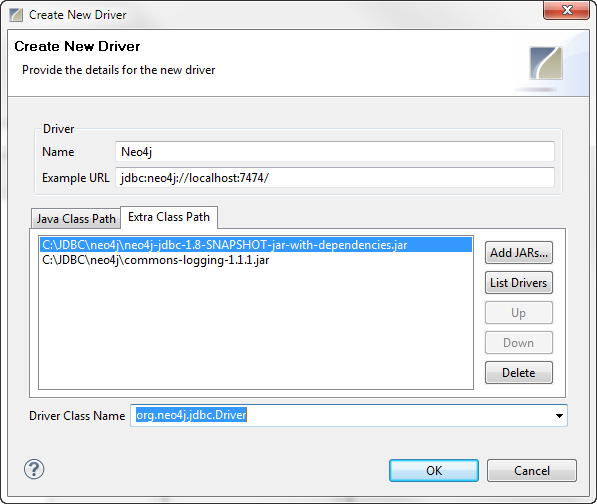Open the help question mark icon
This screenshot has height=504, width=597.
coord(34,469)
